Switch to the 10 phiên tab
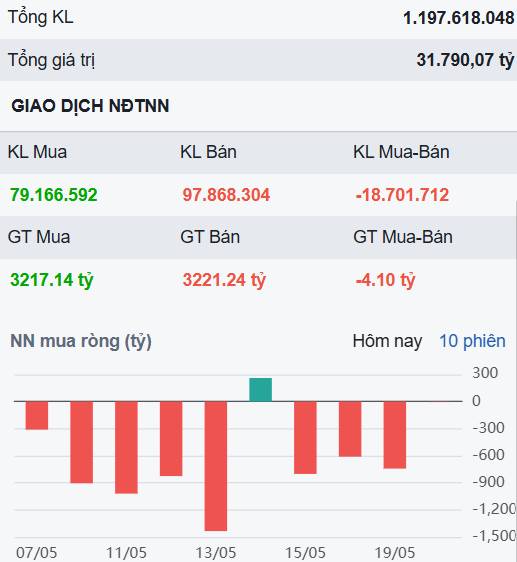The height and width of the screenshot is (562, 517). pos(472,341)
